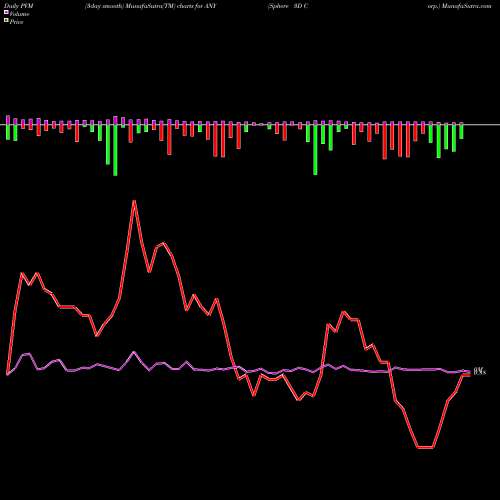Click the 'Daily PVM' chart title
This screenshot has height=500, width=500.
[20, 6]
